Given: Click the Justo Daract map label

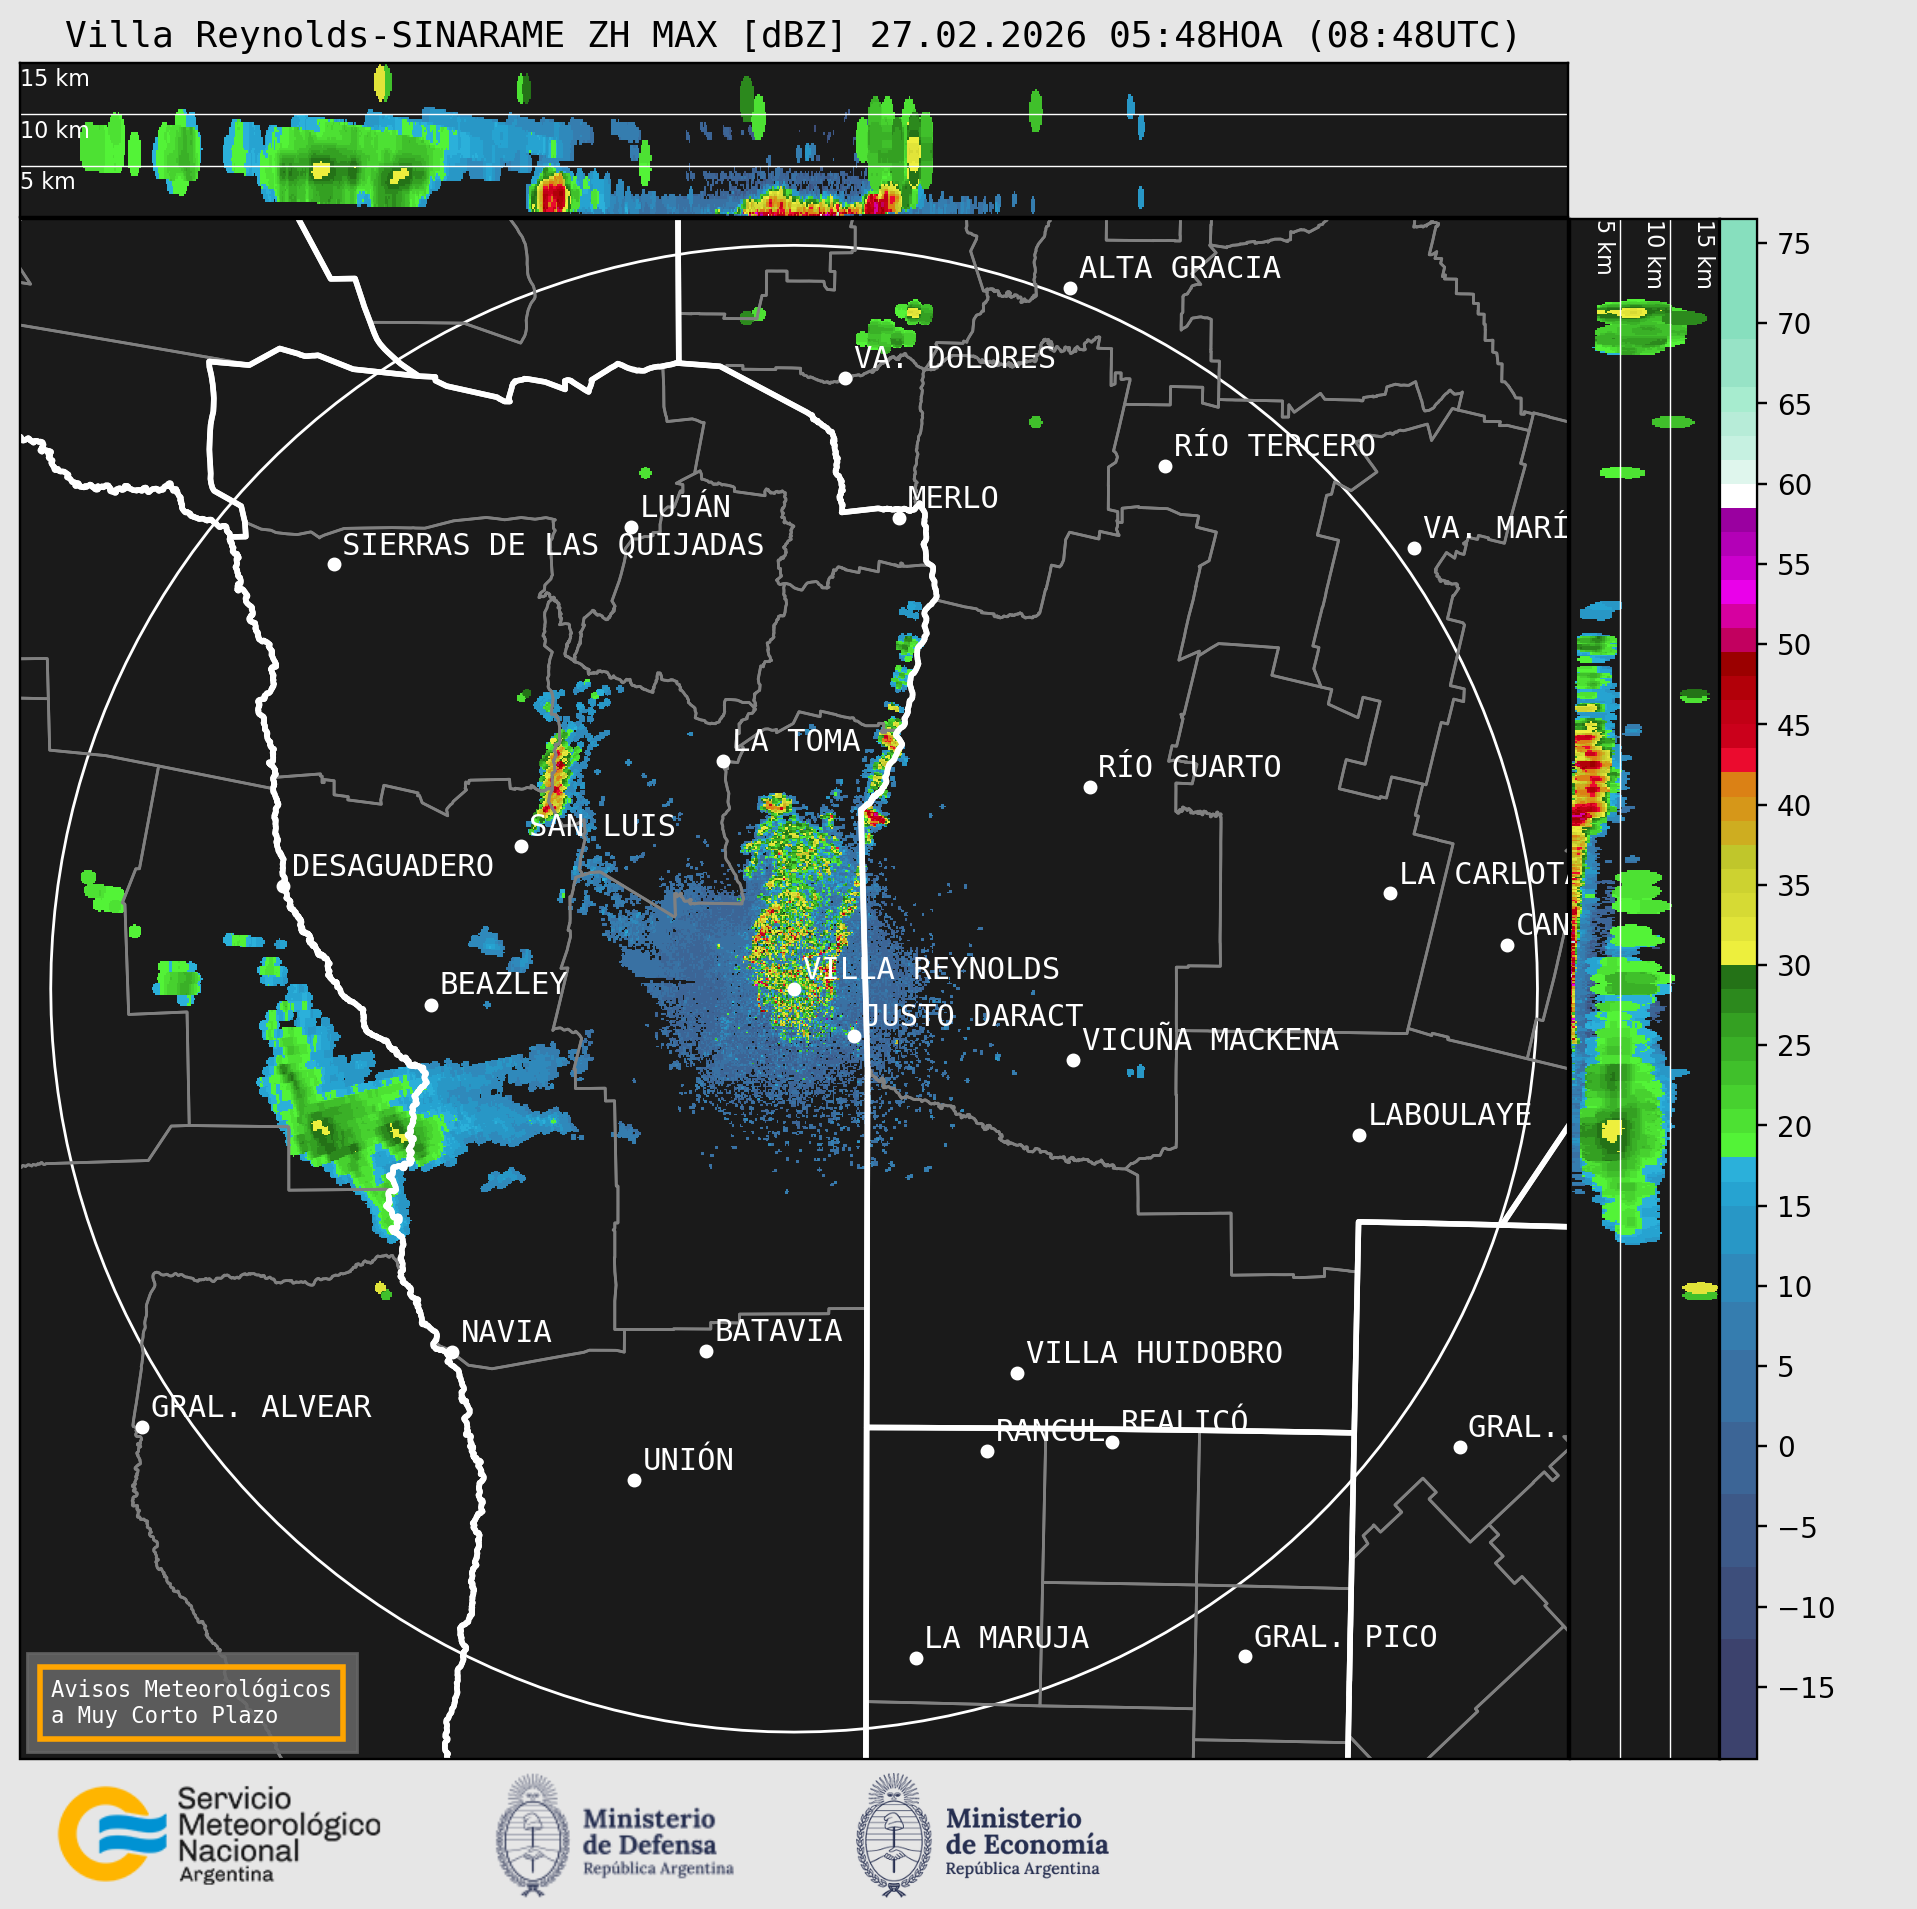Looking at the screenshot, I should pos(973,1016).
